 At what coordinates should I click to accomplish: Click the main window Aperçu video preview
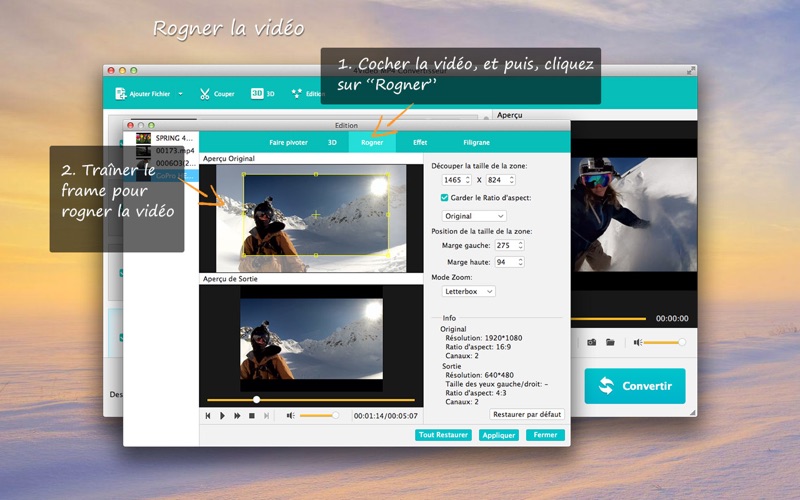pyautogui.click(x=634, y=214)
